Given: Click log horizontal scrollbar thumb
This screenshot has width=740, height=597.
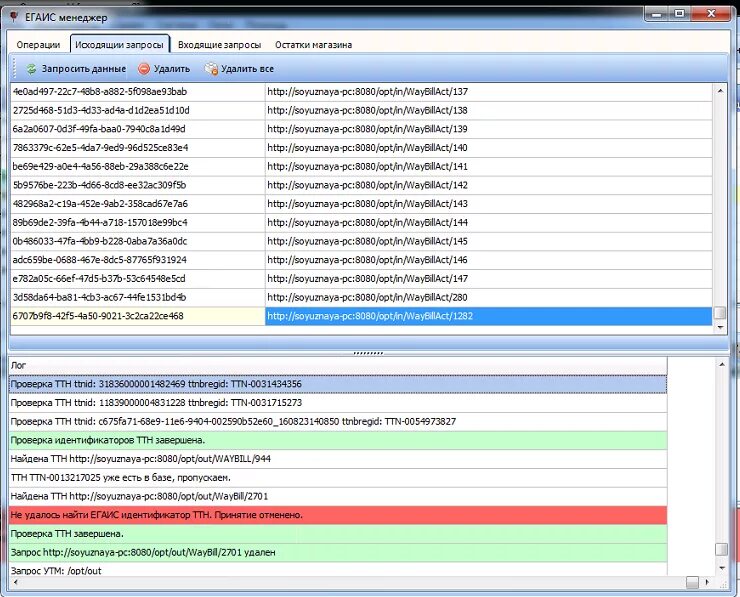Looking at the screenshot, I should pos(692,582).
